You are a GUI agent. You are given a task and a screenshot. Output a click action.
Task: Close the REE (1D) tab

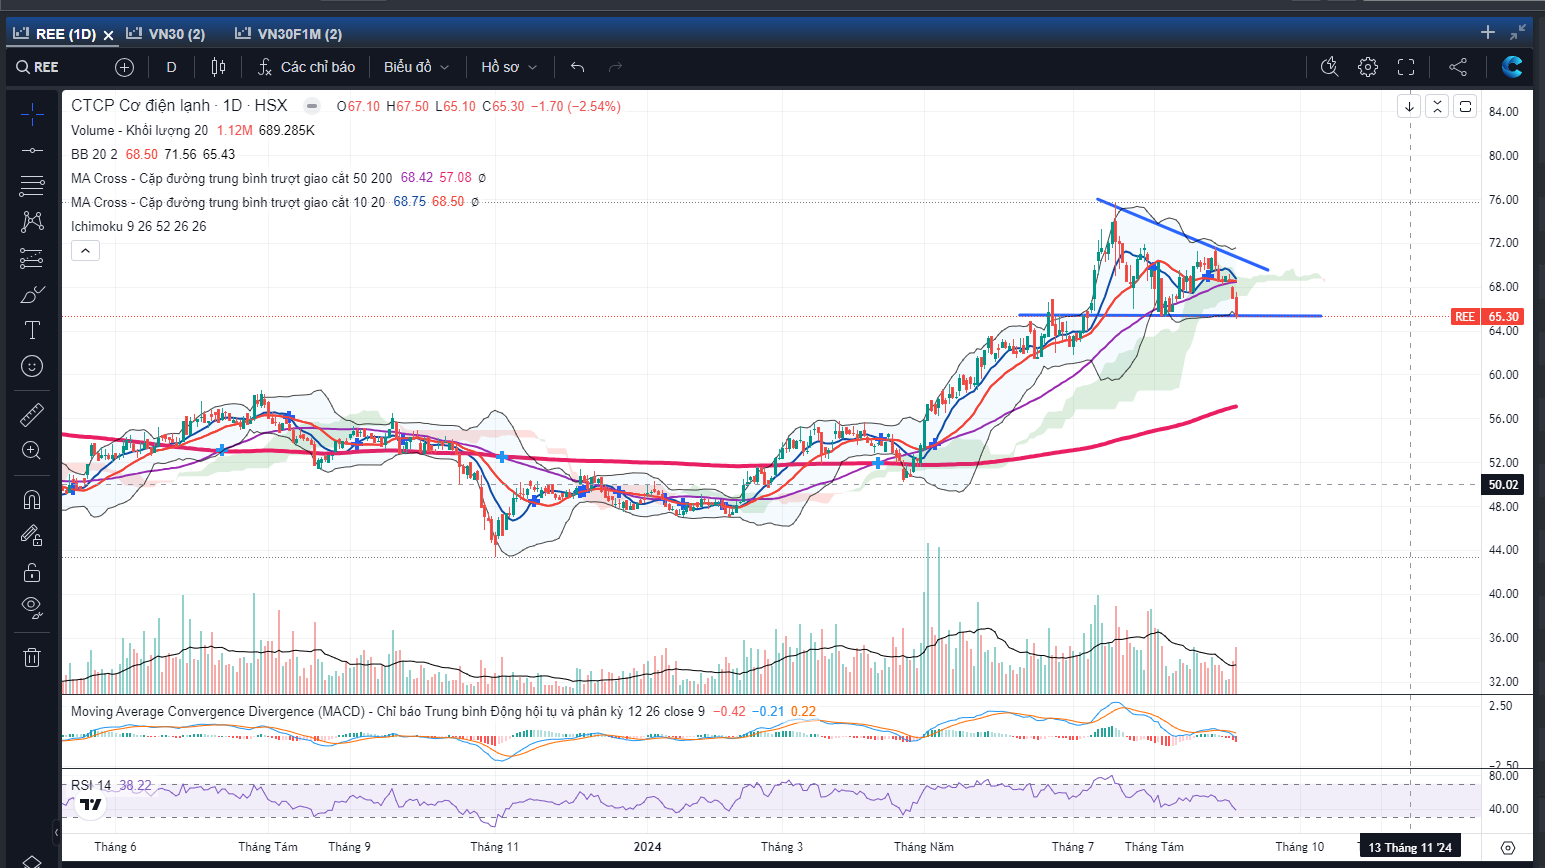pos(108,35)
